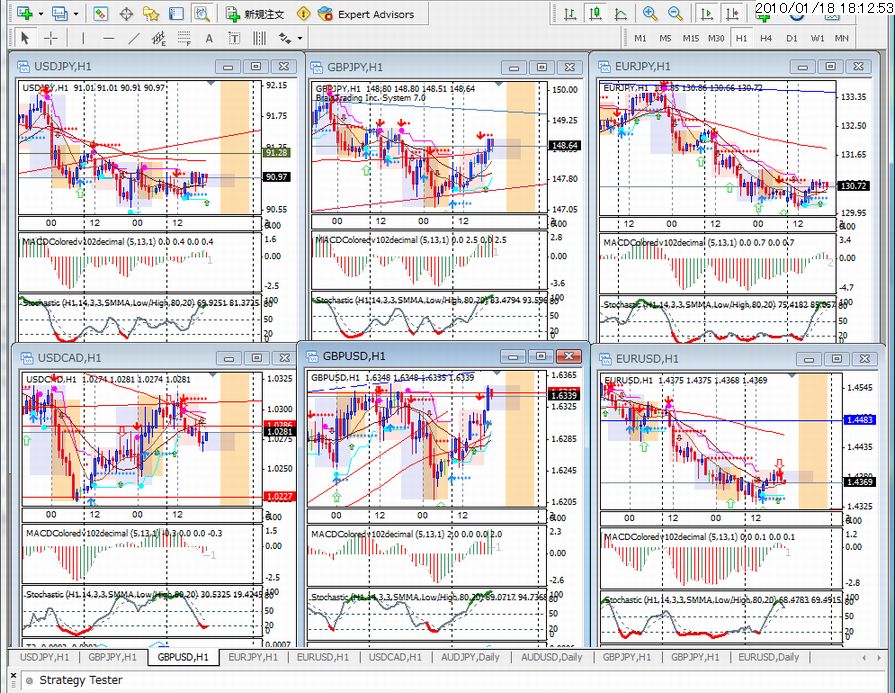Choose the trendline drawing tool
The width and height of the screenshot is (895, 693).
coord(134,38)
